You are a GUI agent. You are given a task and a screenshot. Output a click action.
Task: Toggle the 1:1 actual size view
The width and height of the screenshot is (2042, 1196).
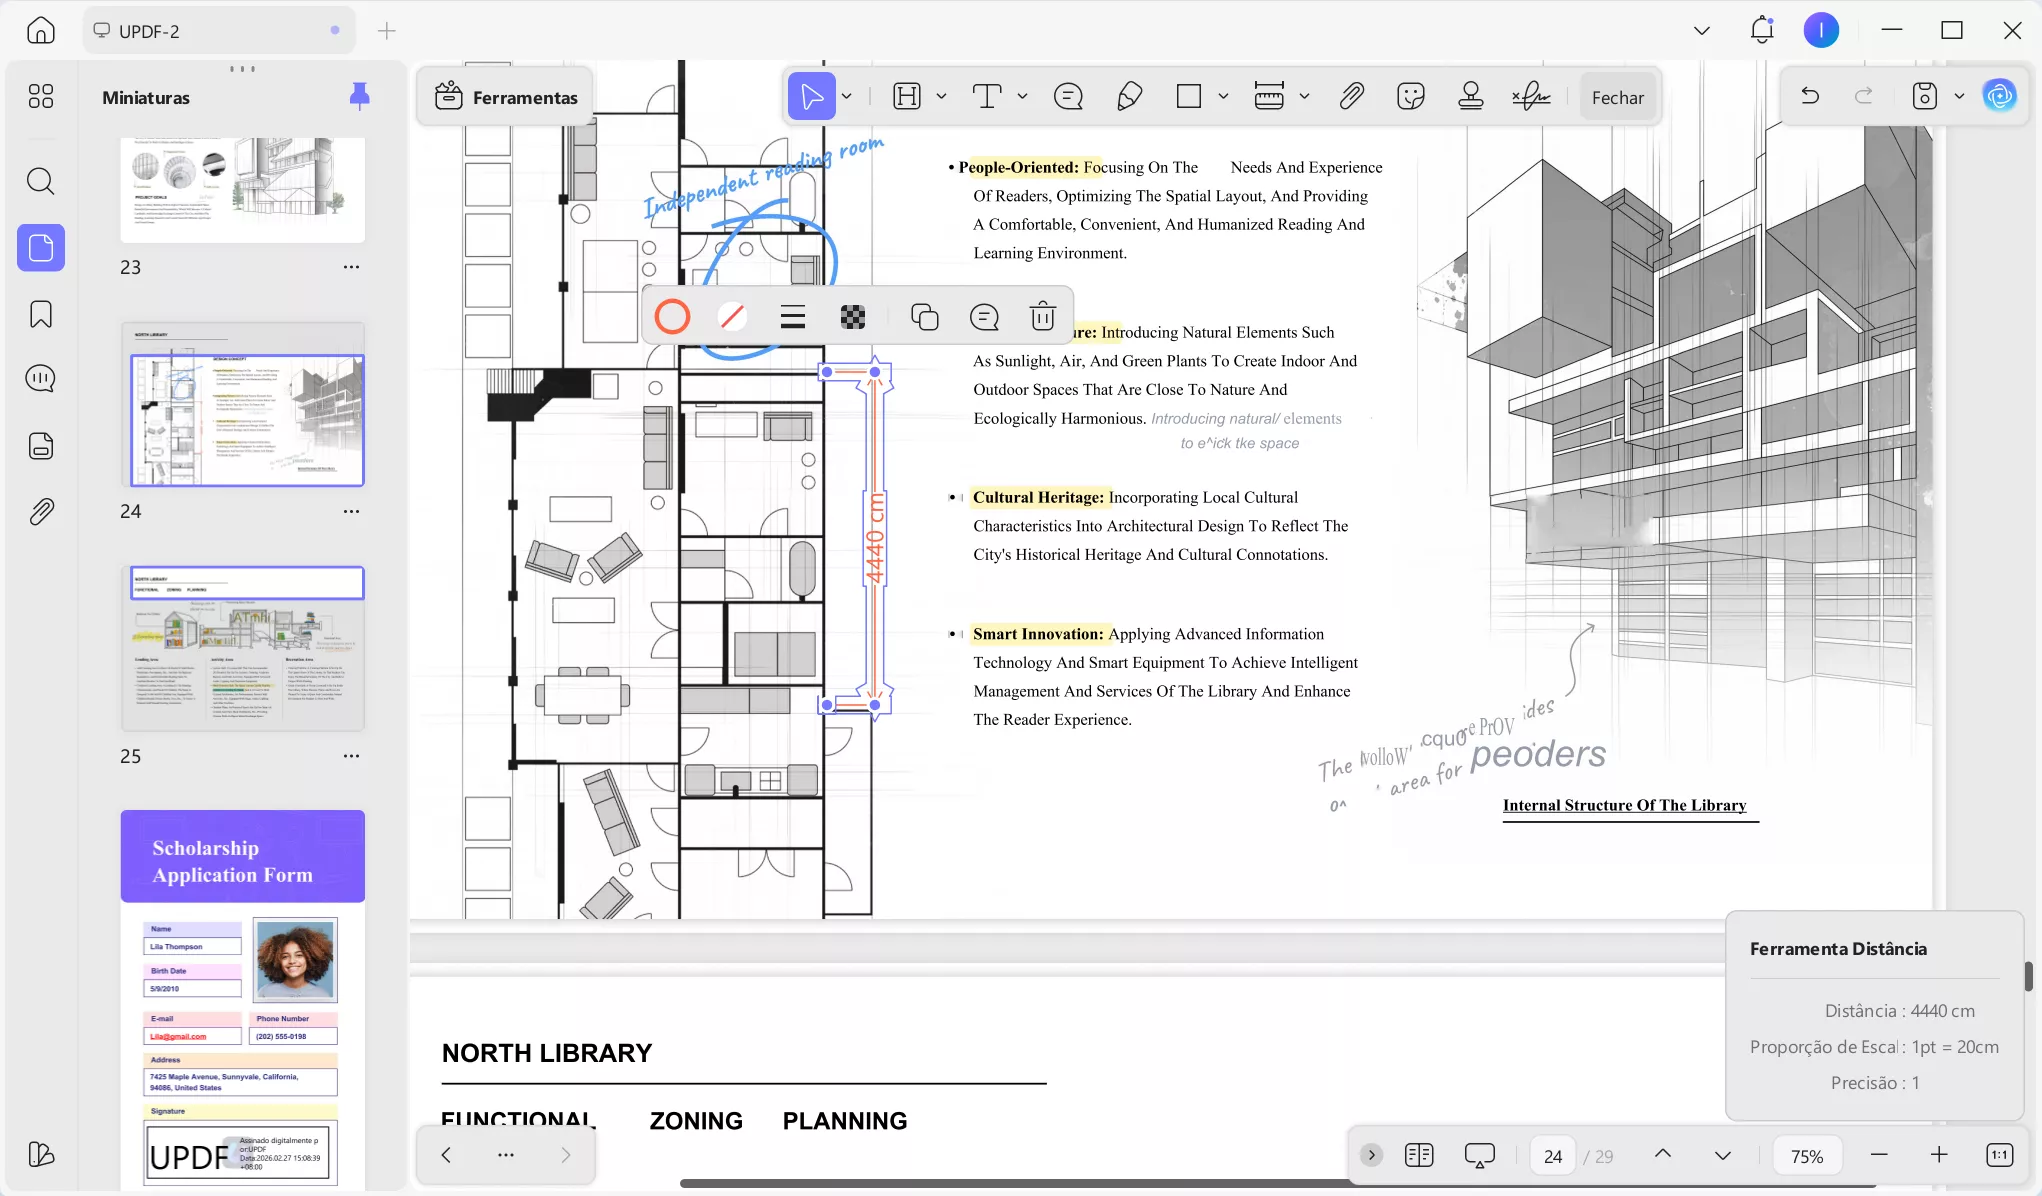click(x=1999, y=1155)
